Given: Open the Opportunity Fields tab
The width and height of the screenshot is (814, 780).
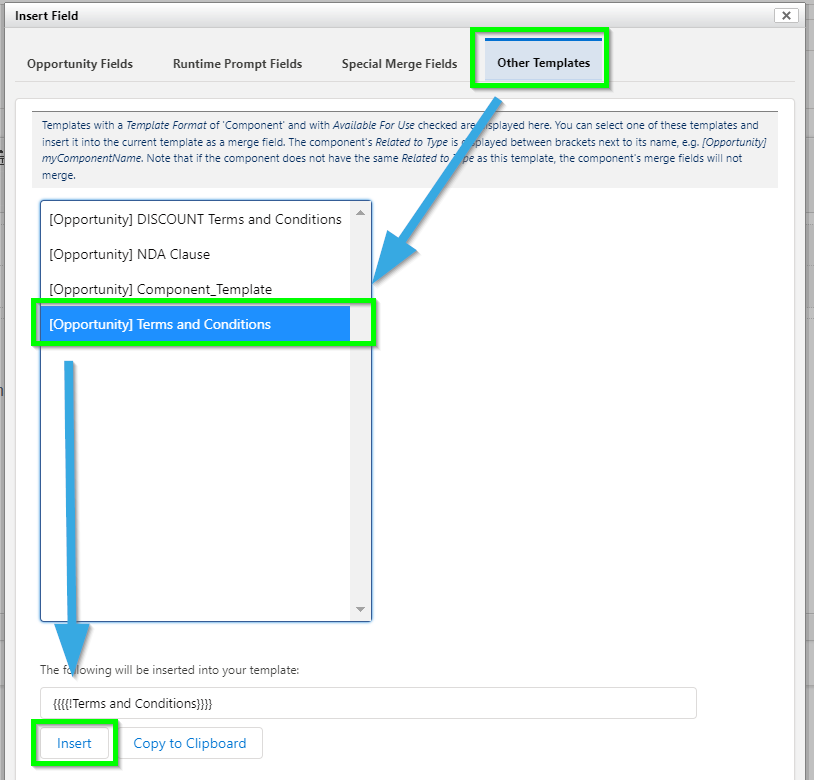Looking at the screenshot, I should tap(80, 64).
